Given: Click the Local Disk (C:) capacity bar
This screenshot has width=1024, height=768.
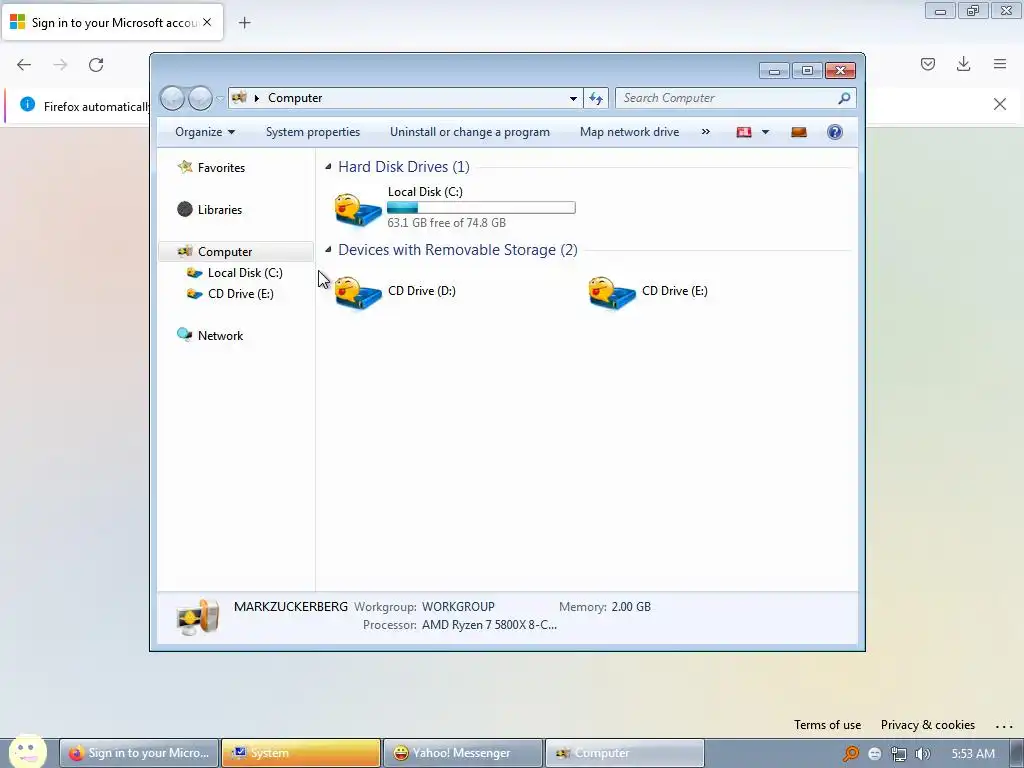Looking at the screenshot, I should (481, 208).
